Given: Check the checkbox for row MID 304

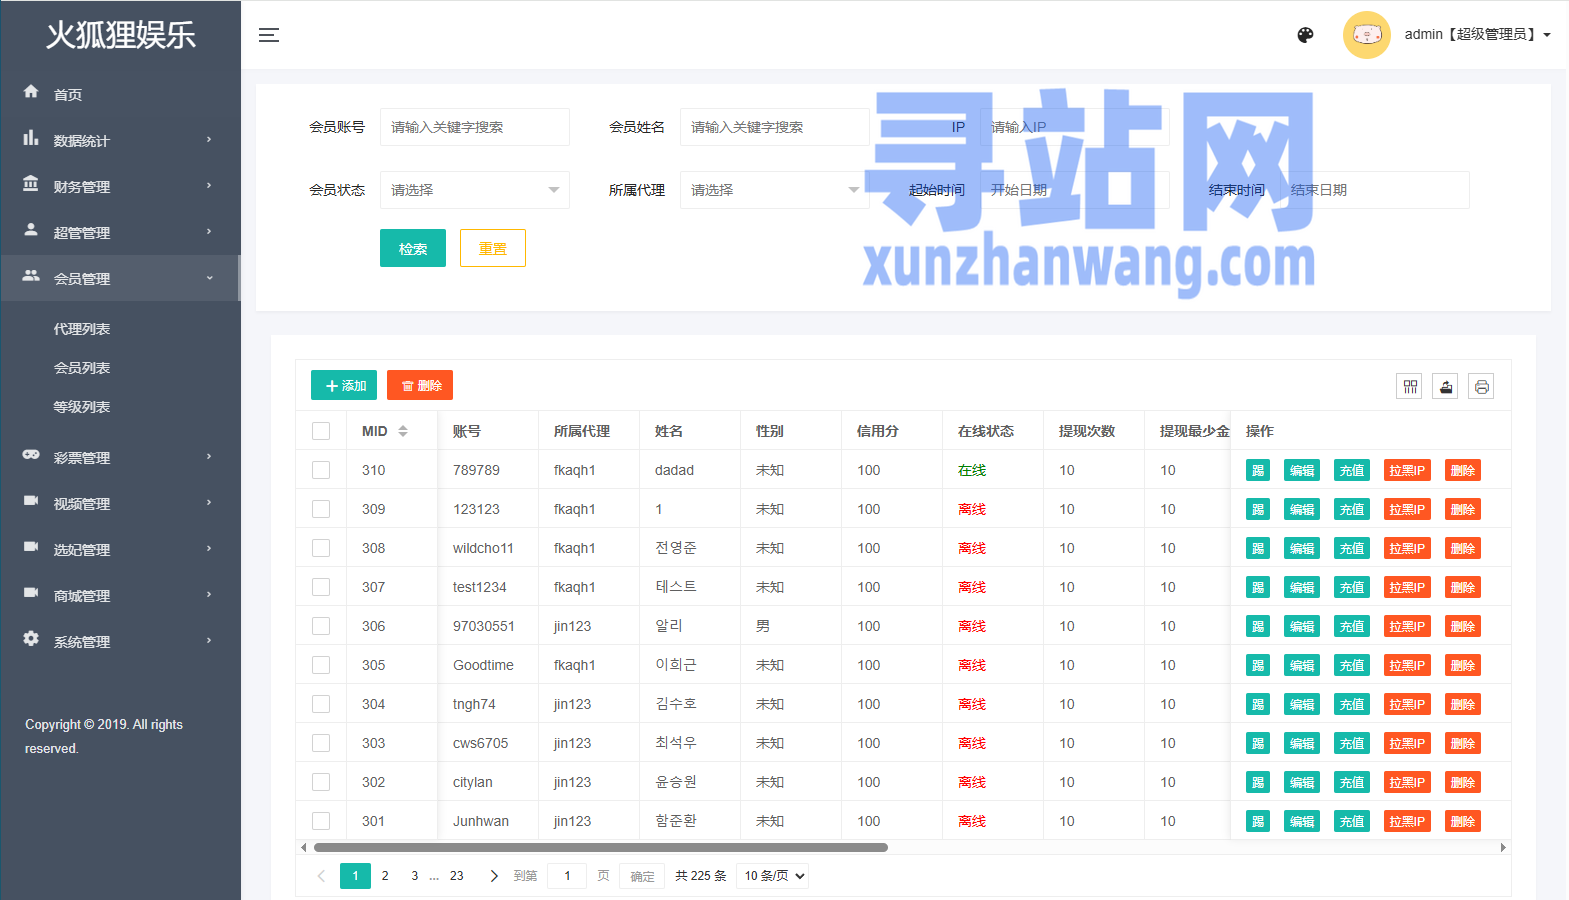Looking at the screenshot, I should 321,704.
